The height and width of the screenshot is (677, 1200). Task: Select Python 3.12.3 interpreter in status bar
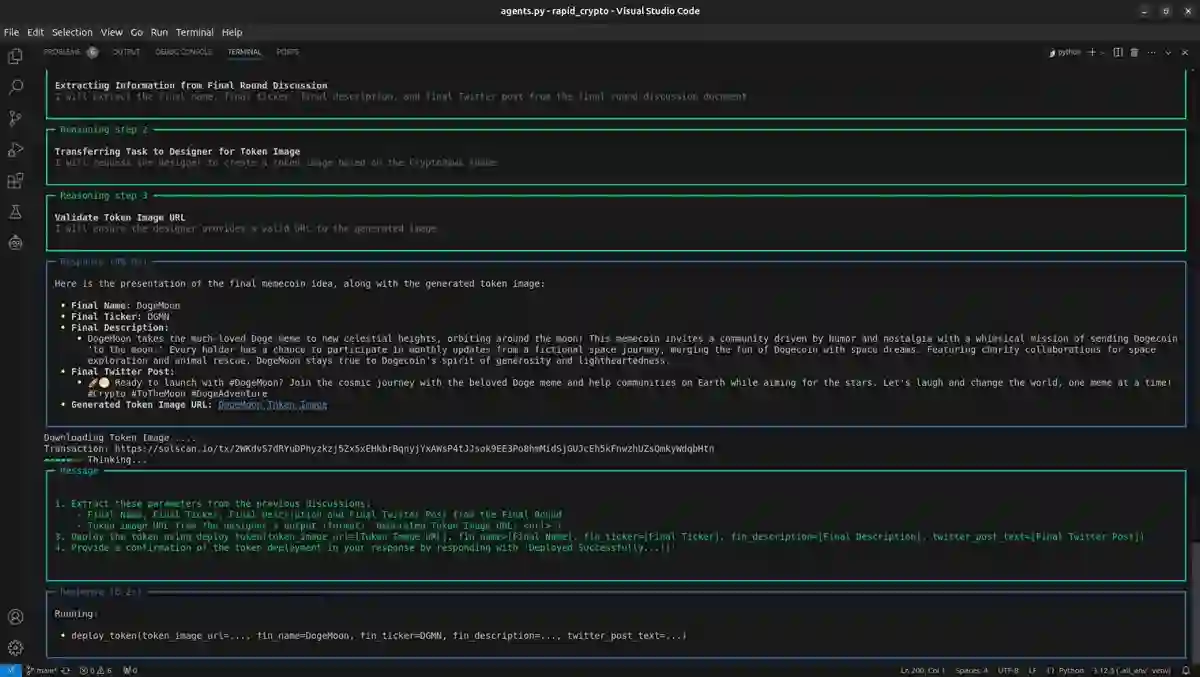[x=1132, y=670]
